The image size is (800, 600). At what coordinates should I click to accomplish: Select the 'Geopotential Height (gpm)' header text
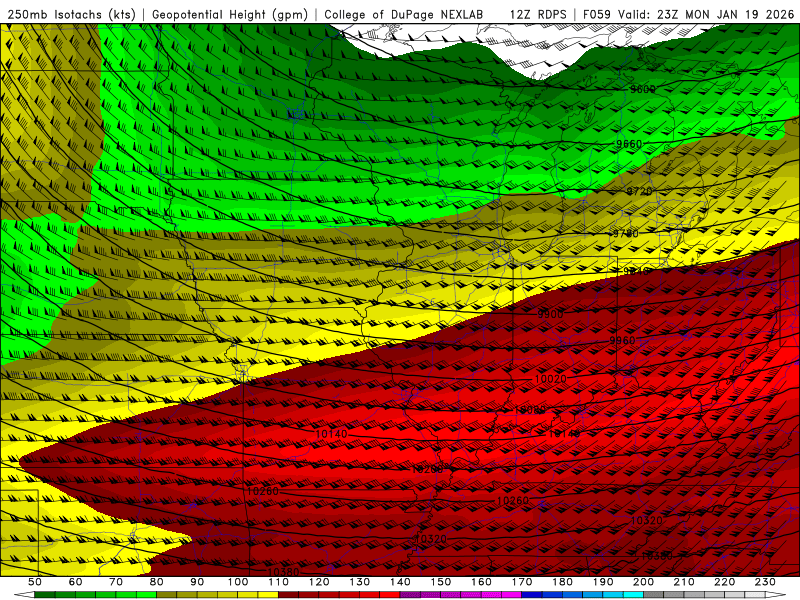click(230, 15)
